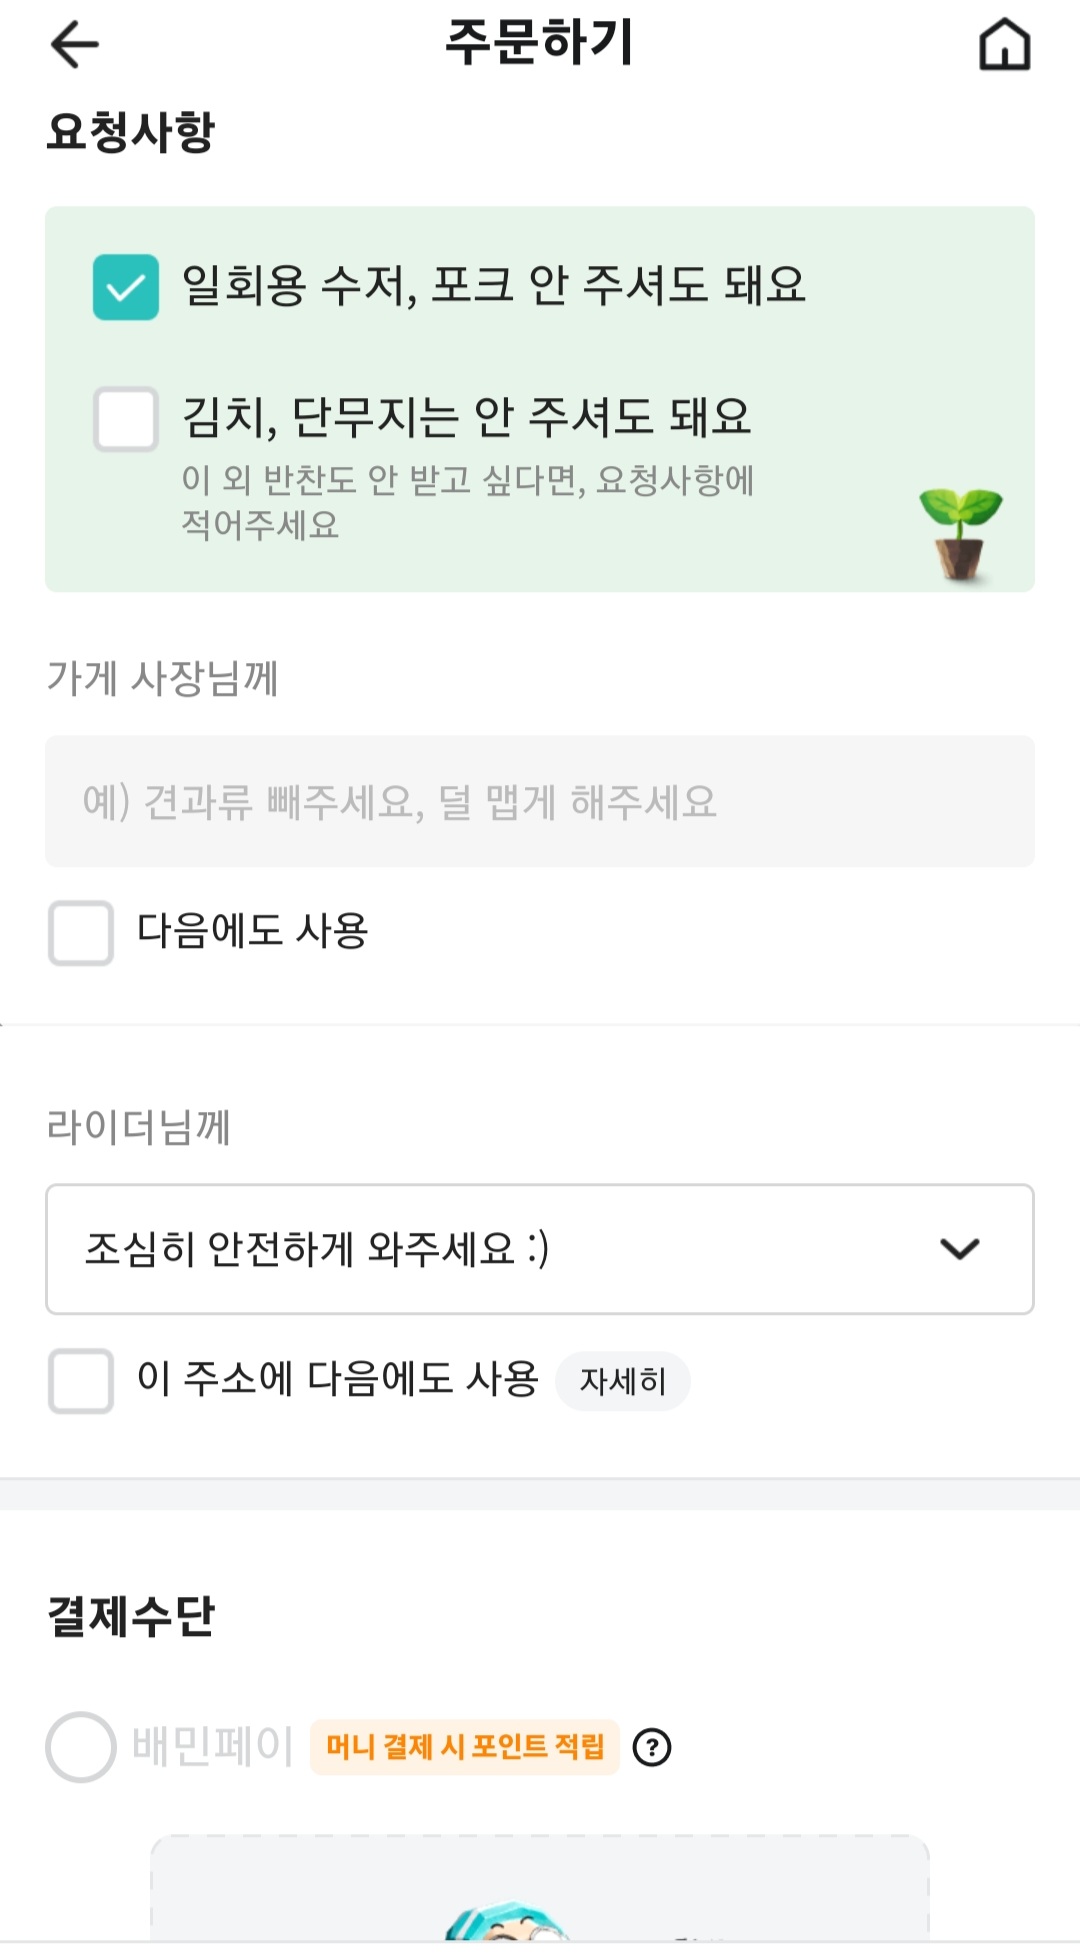Tap the 결제수단 section heading
1080x1959 pixels.
point(131,1615)
